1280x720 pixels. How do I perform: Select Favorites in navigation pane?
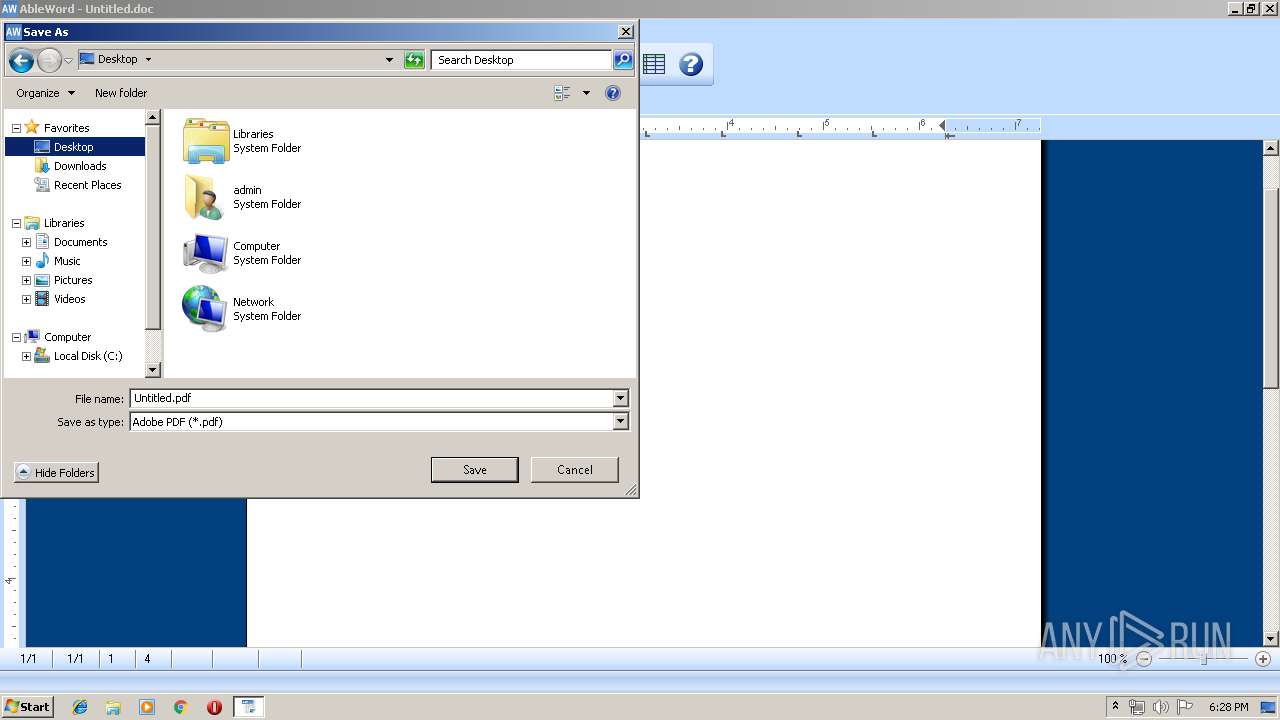(66, 128)
